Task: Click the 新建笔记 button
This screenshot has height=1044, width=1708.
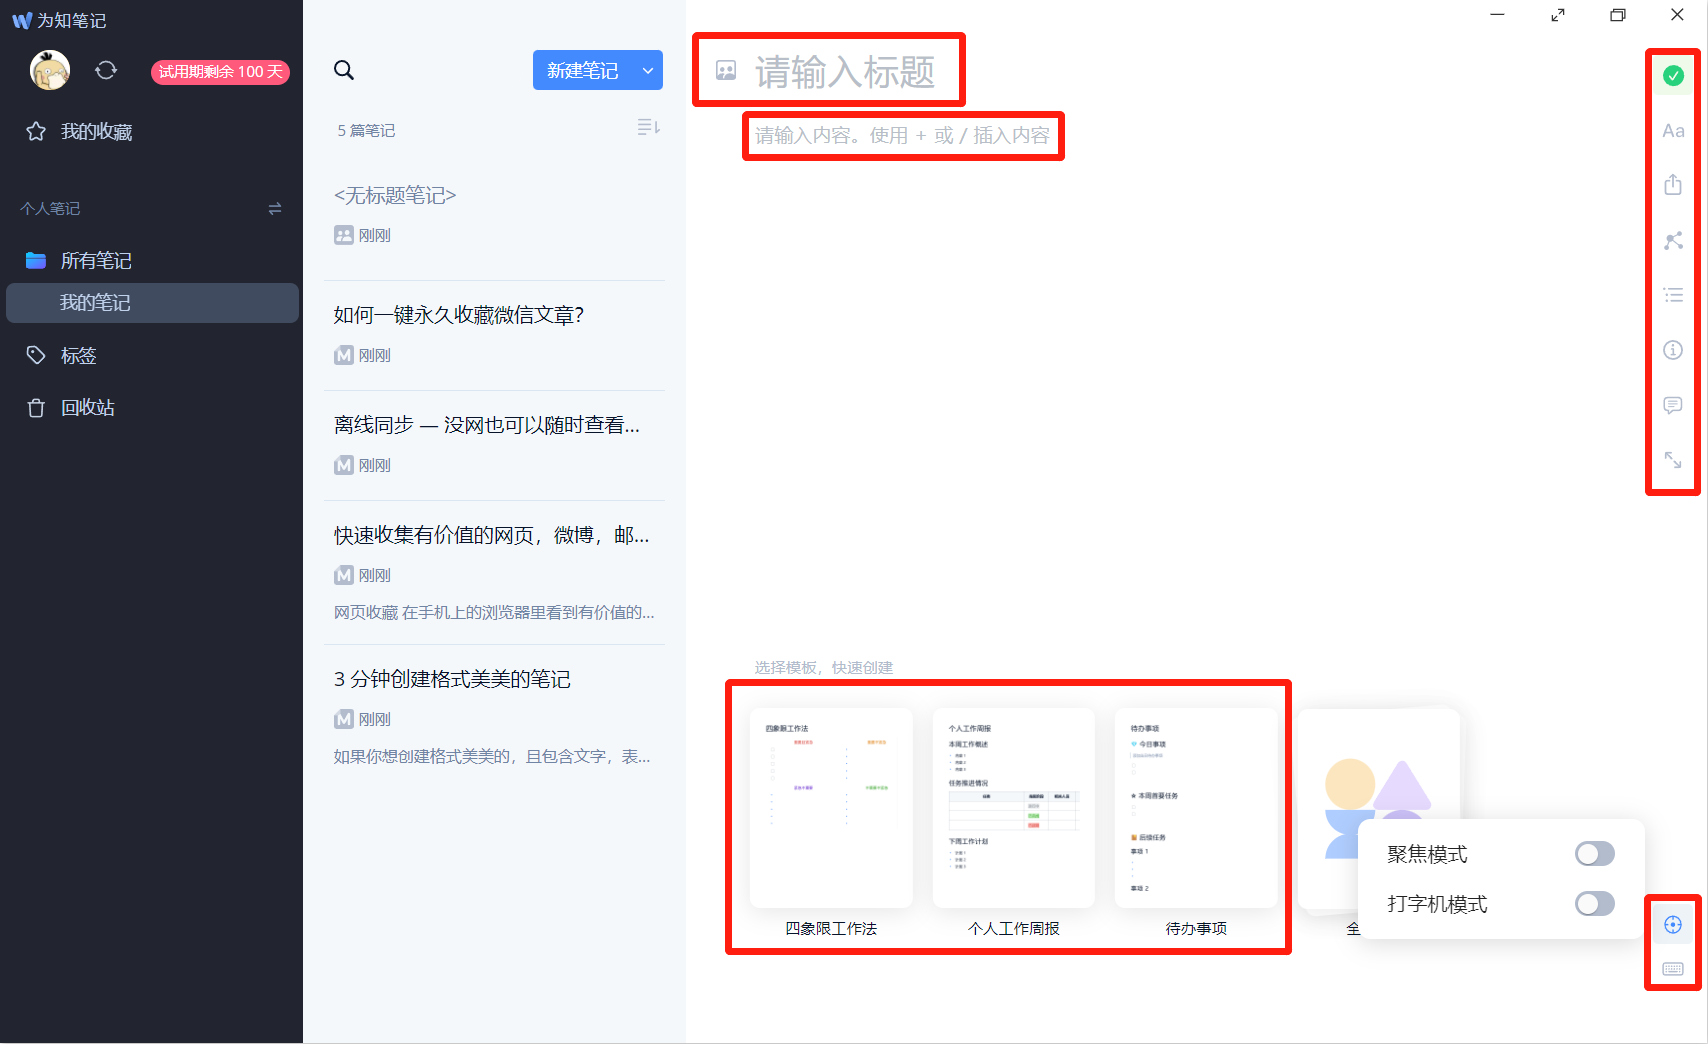Action: click(583, 70)
